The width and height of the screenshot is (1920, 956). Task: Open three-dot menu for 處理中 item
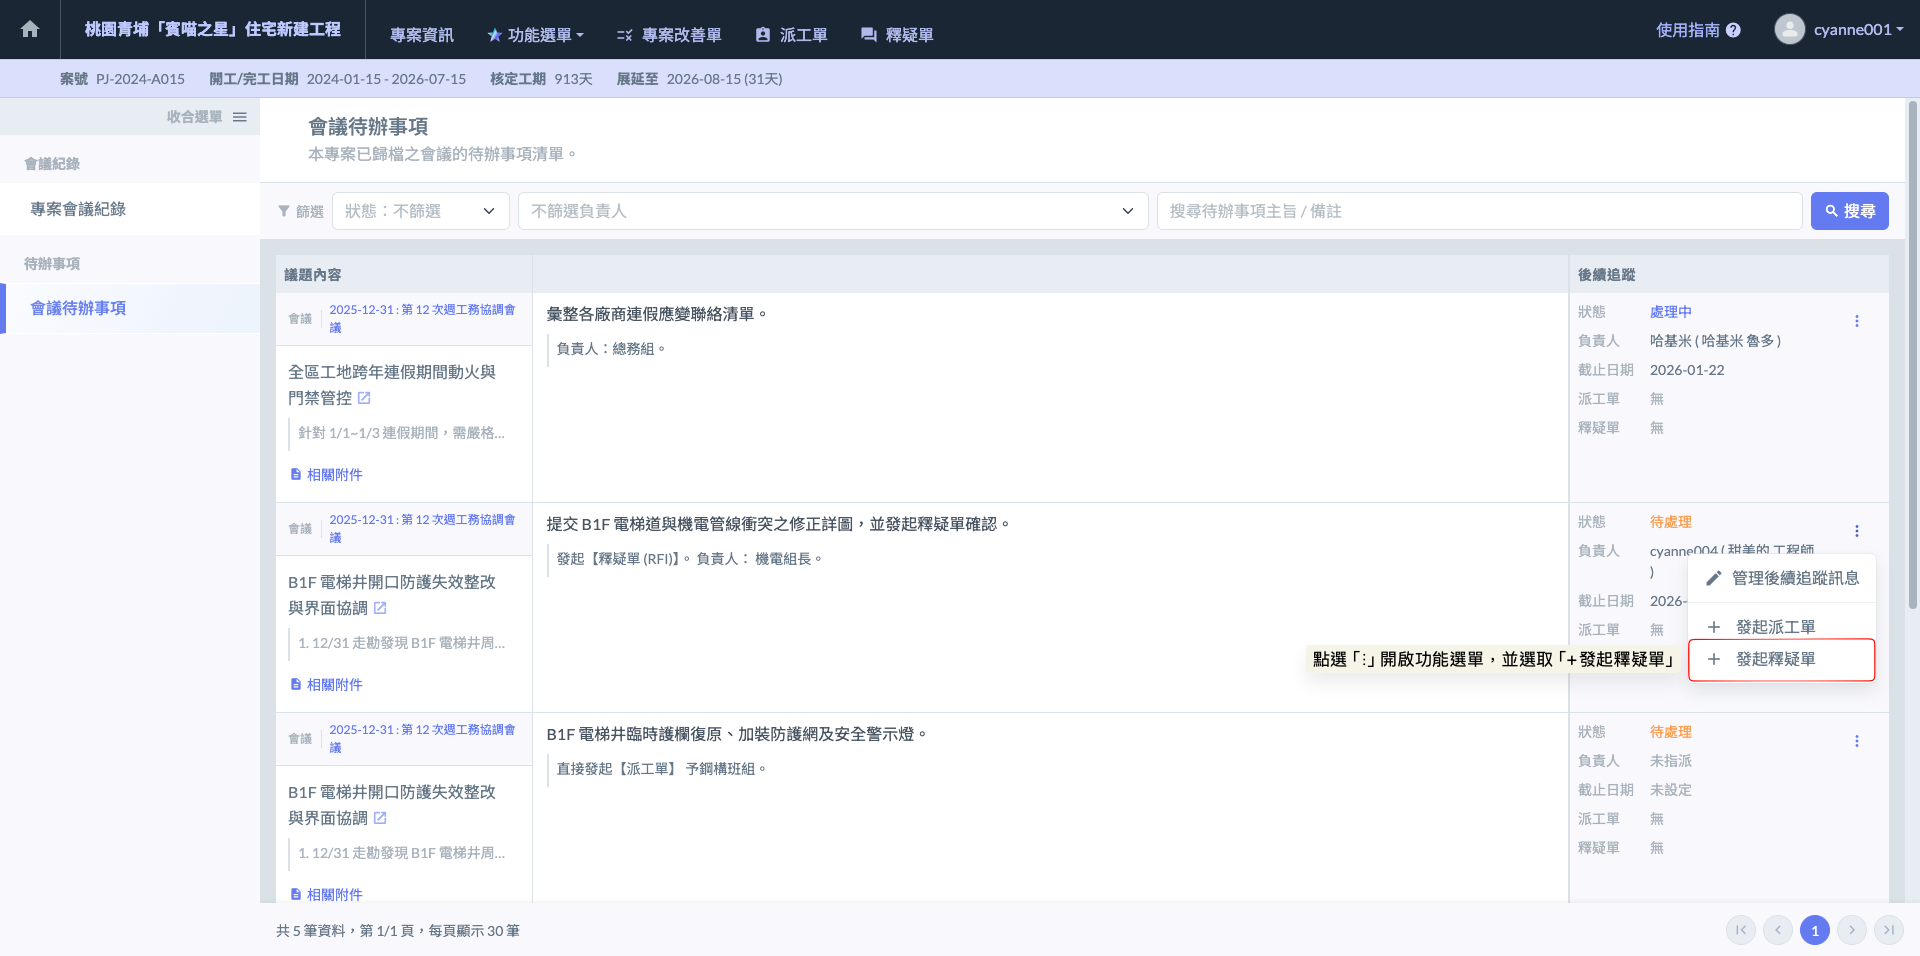1856,321
